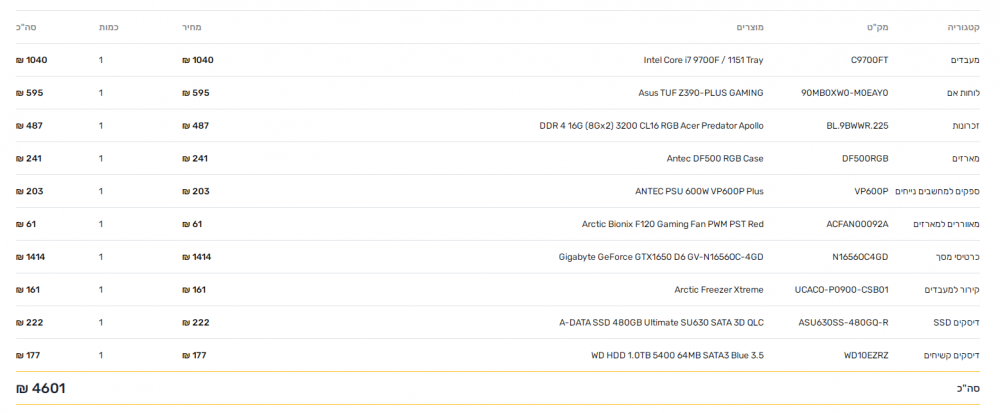
Task: Select product Arctic Bionix F120 Gaming Fan
Action: pos(673,224)
